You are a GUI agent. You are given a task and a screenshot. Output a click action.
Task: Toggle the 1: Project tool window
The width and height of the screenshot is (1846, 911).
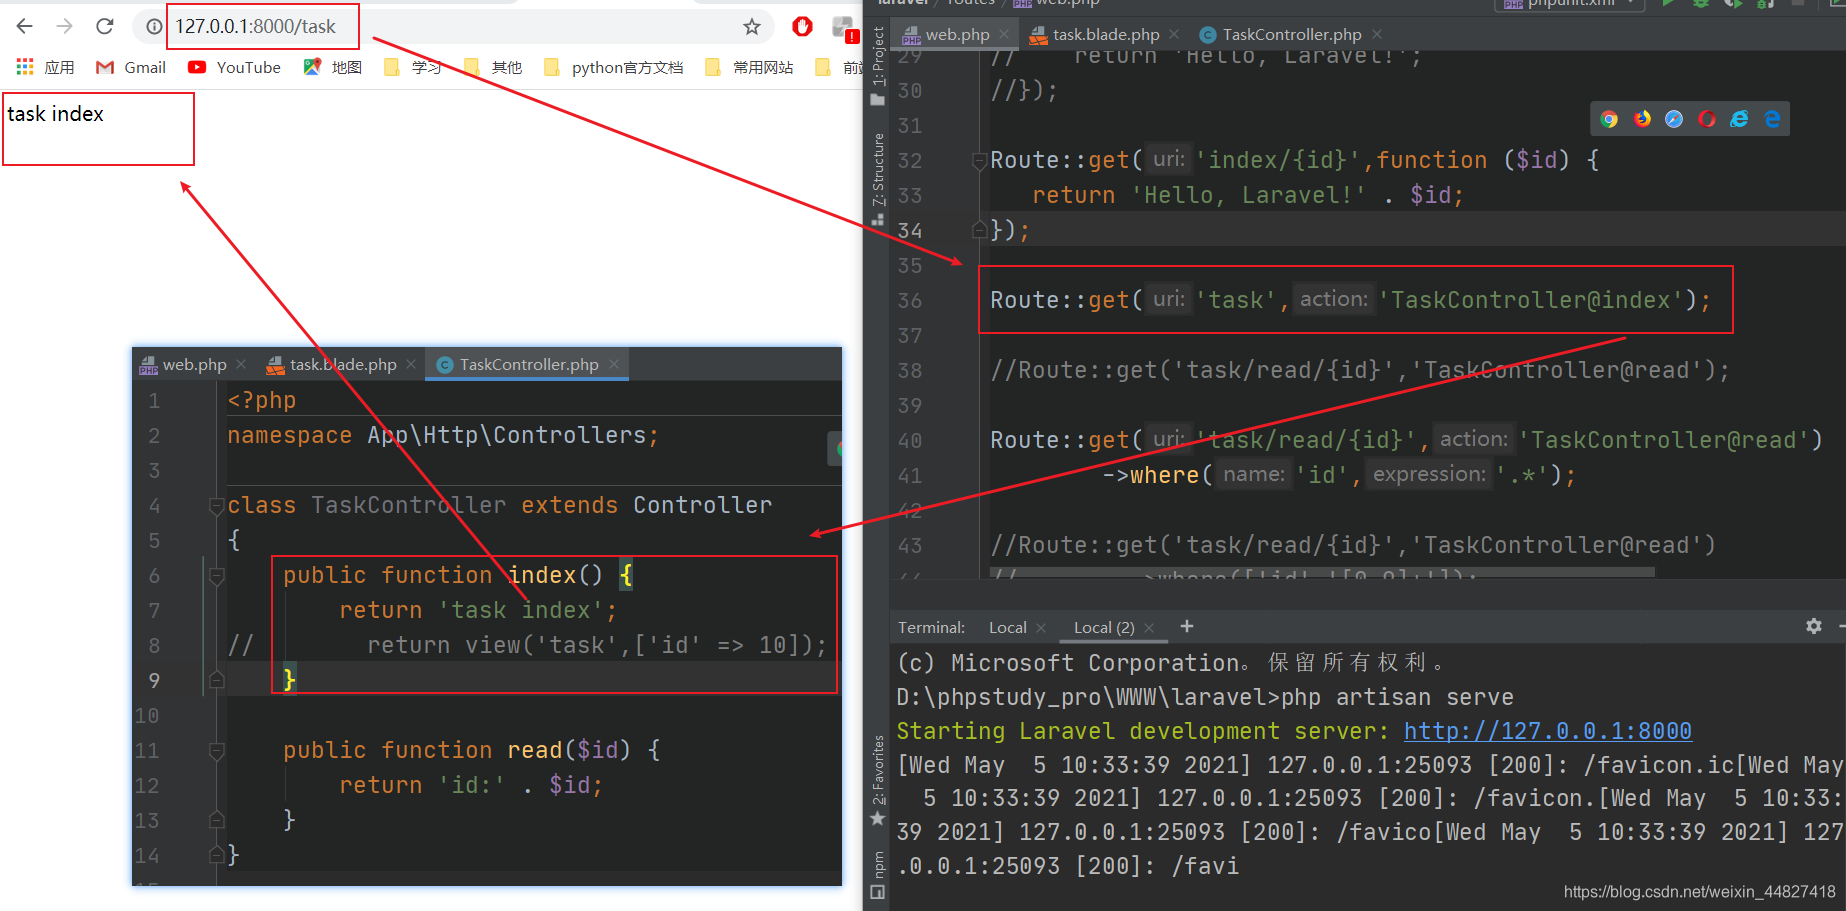877,65
